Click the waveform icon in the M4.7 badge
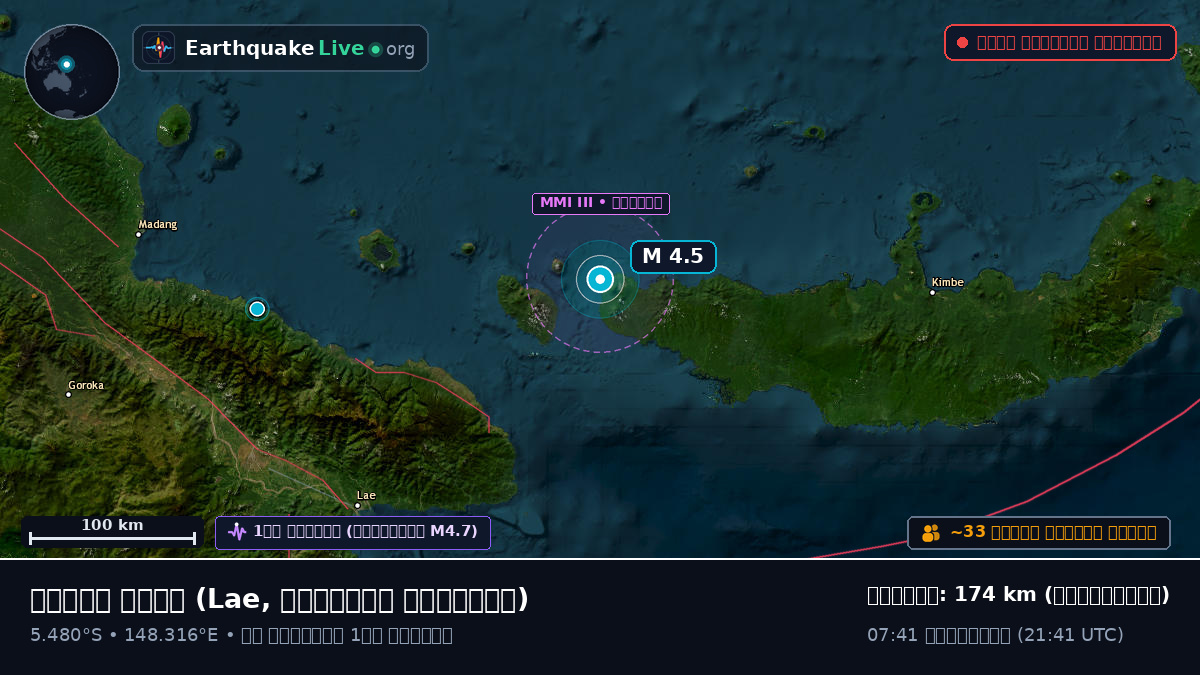 (x=237, y=532)
